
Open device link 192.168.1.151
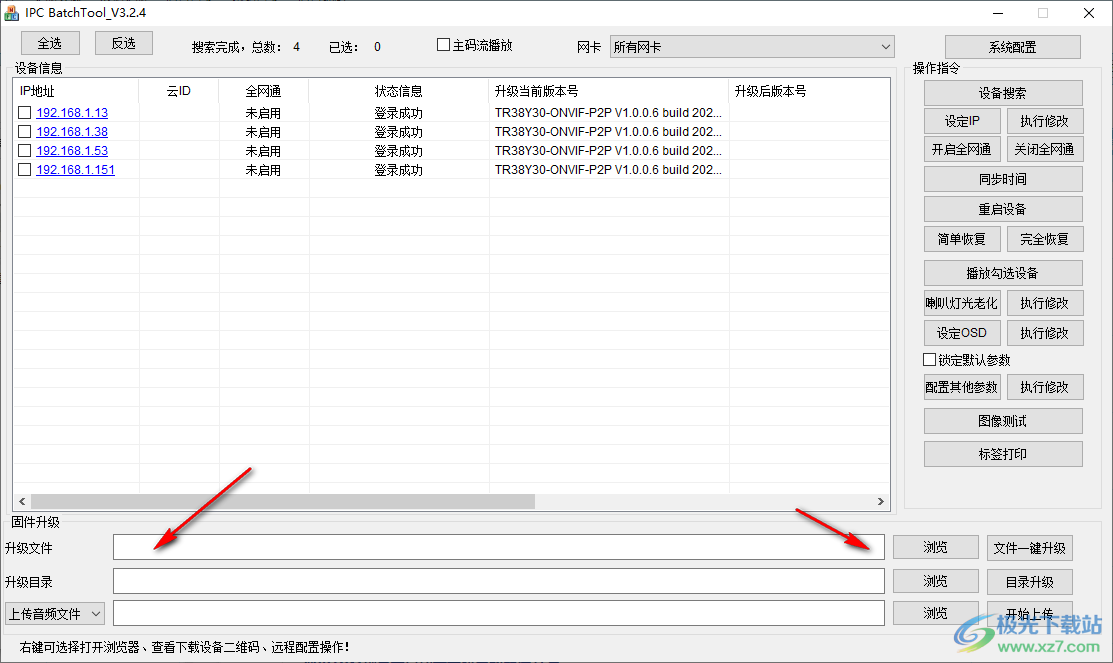[75, 169]
